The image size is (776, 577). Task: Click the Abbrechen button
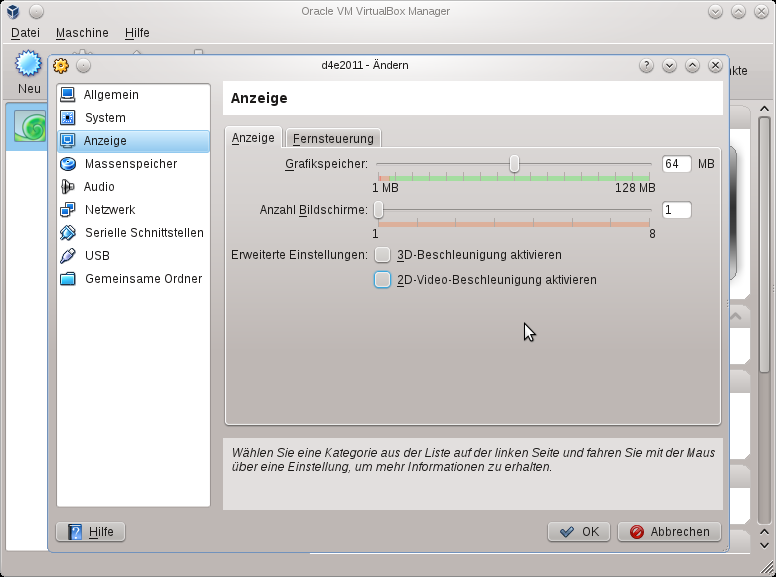point(669,531)
